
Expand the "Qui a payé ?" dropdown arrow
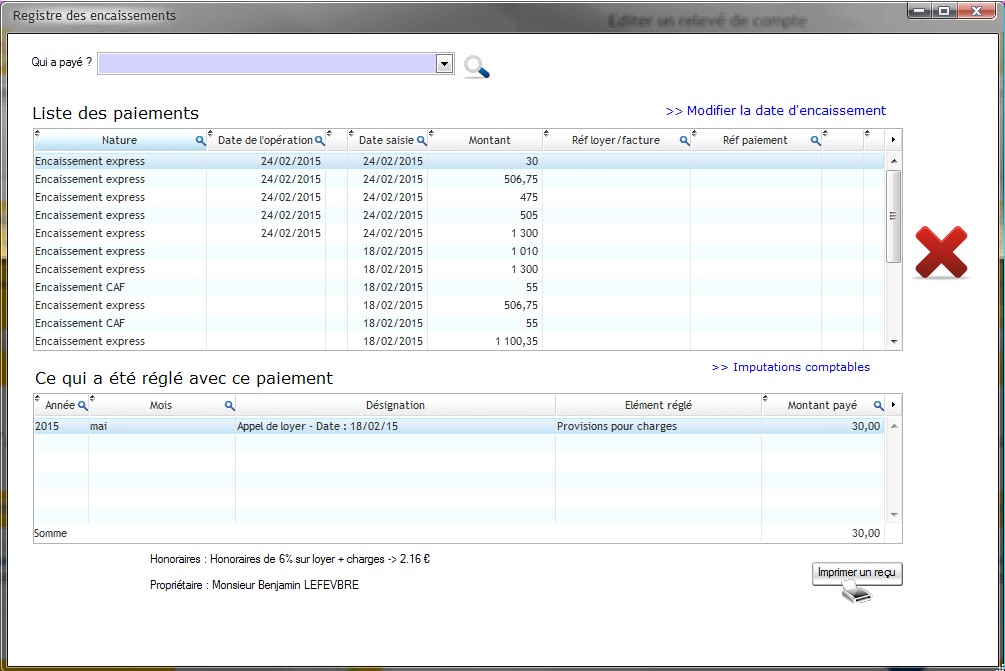pos(445,63)
